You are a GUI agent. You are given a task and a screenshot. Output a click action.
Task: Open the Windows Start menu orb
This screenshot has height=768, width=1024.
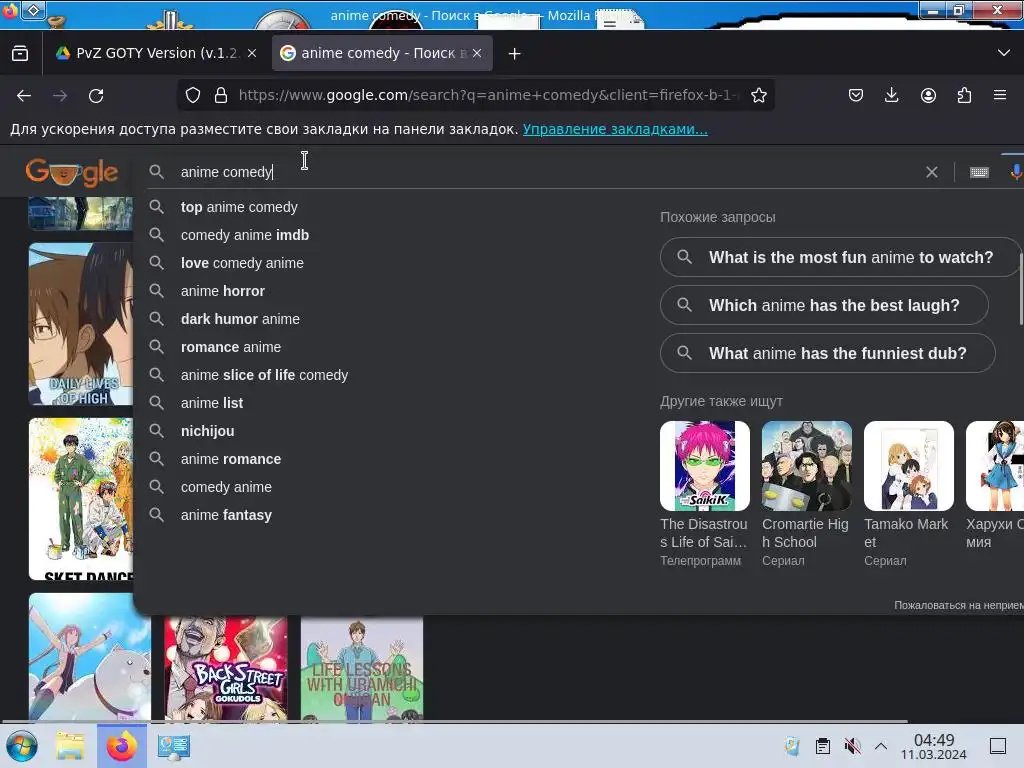pos(22,746)
